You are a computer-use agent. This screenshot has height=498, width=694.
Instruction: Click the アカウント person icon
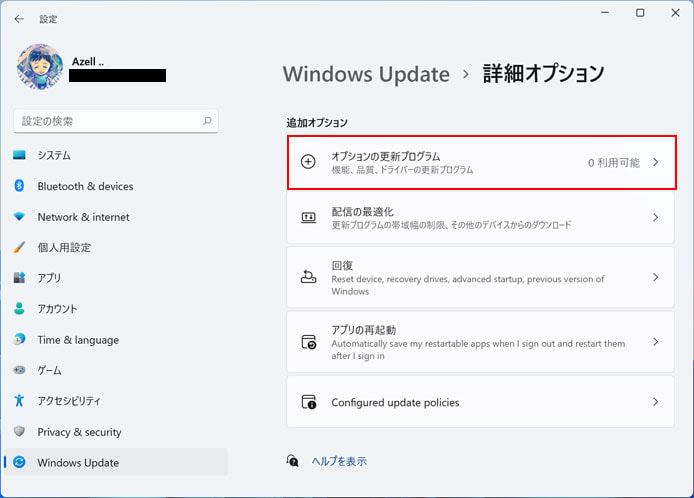(19, 308)
